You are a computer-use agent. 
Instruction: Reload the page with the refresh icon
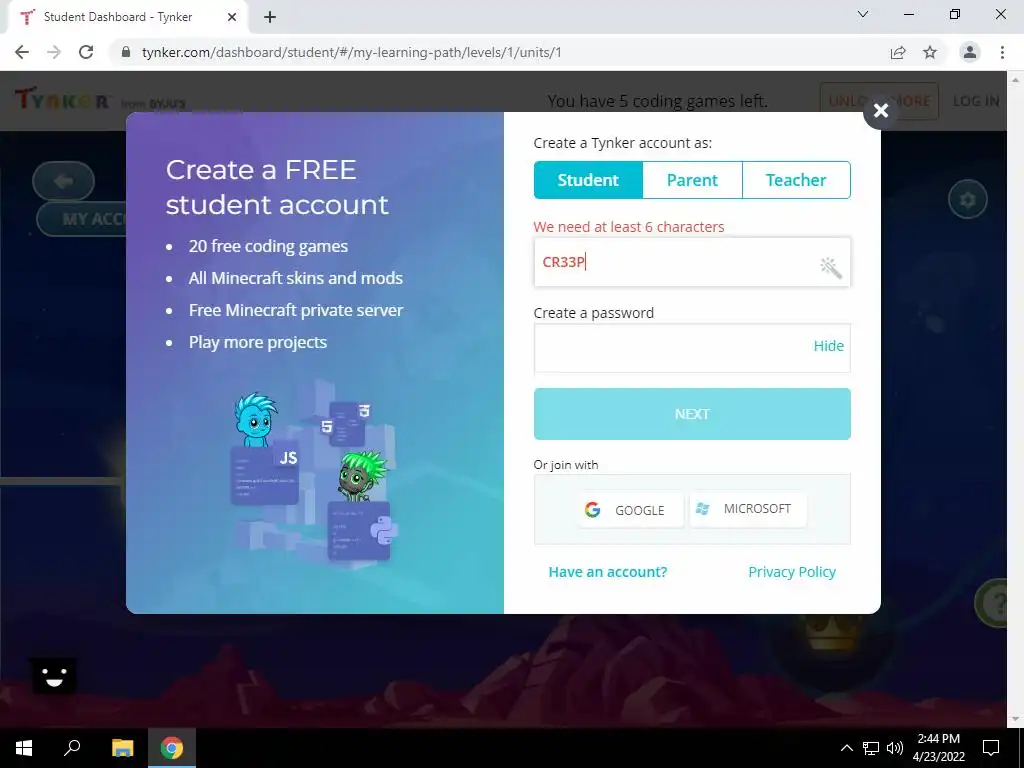click(86, 52)
